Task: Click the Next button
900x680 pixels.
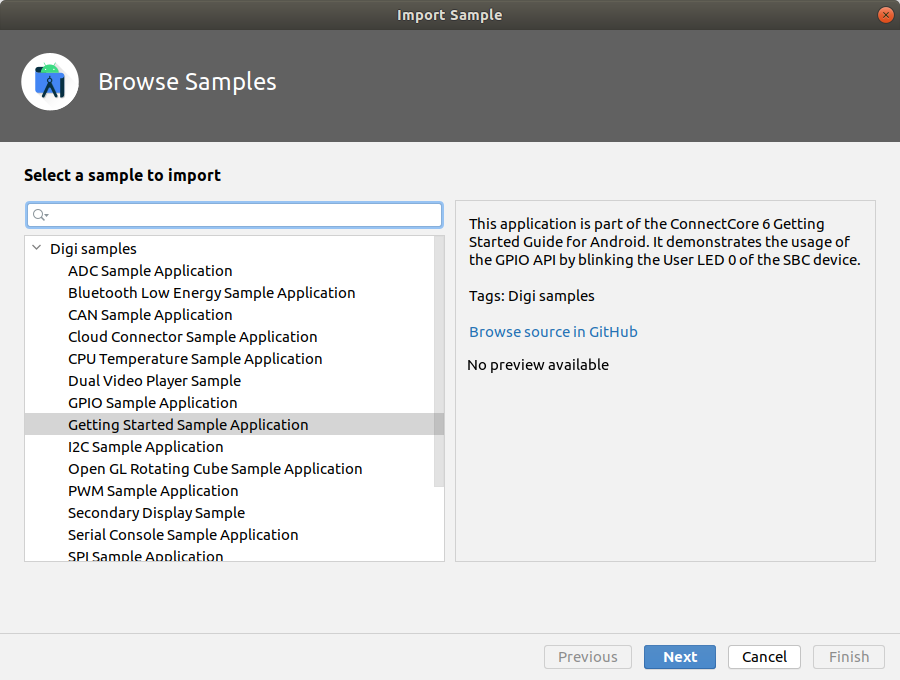Action: [x=680, y=656]
